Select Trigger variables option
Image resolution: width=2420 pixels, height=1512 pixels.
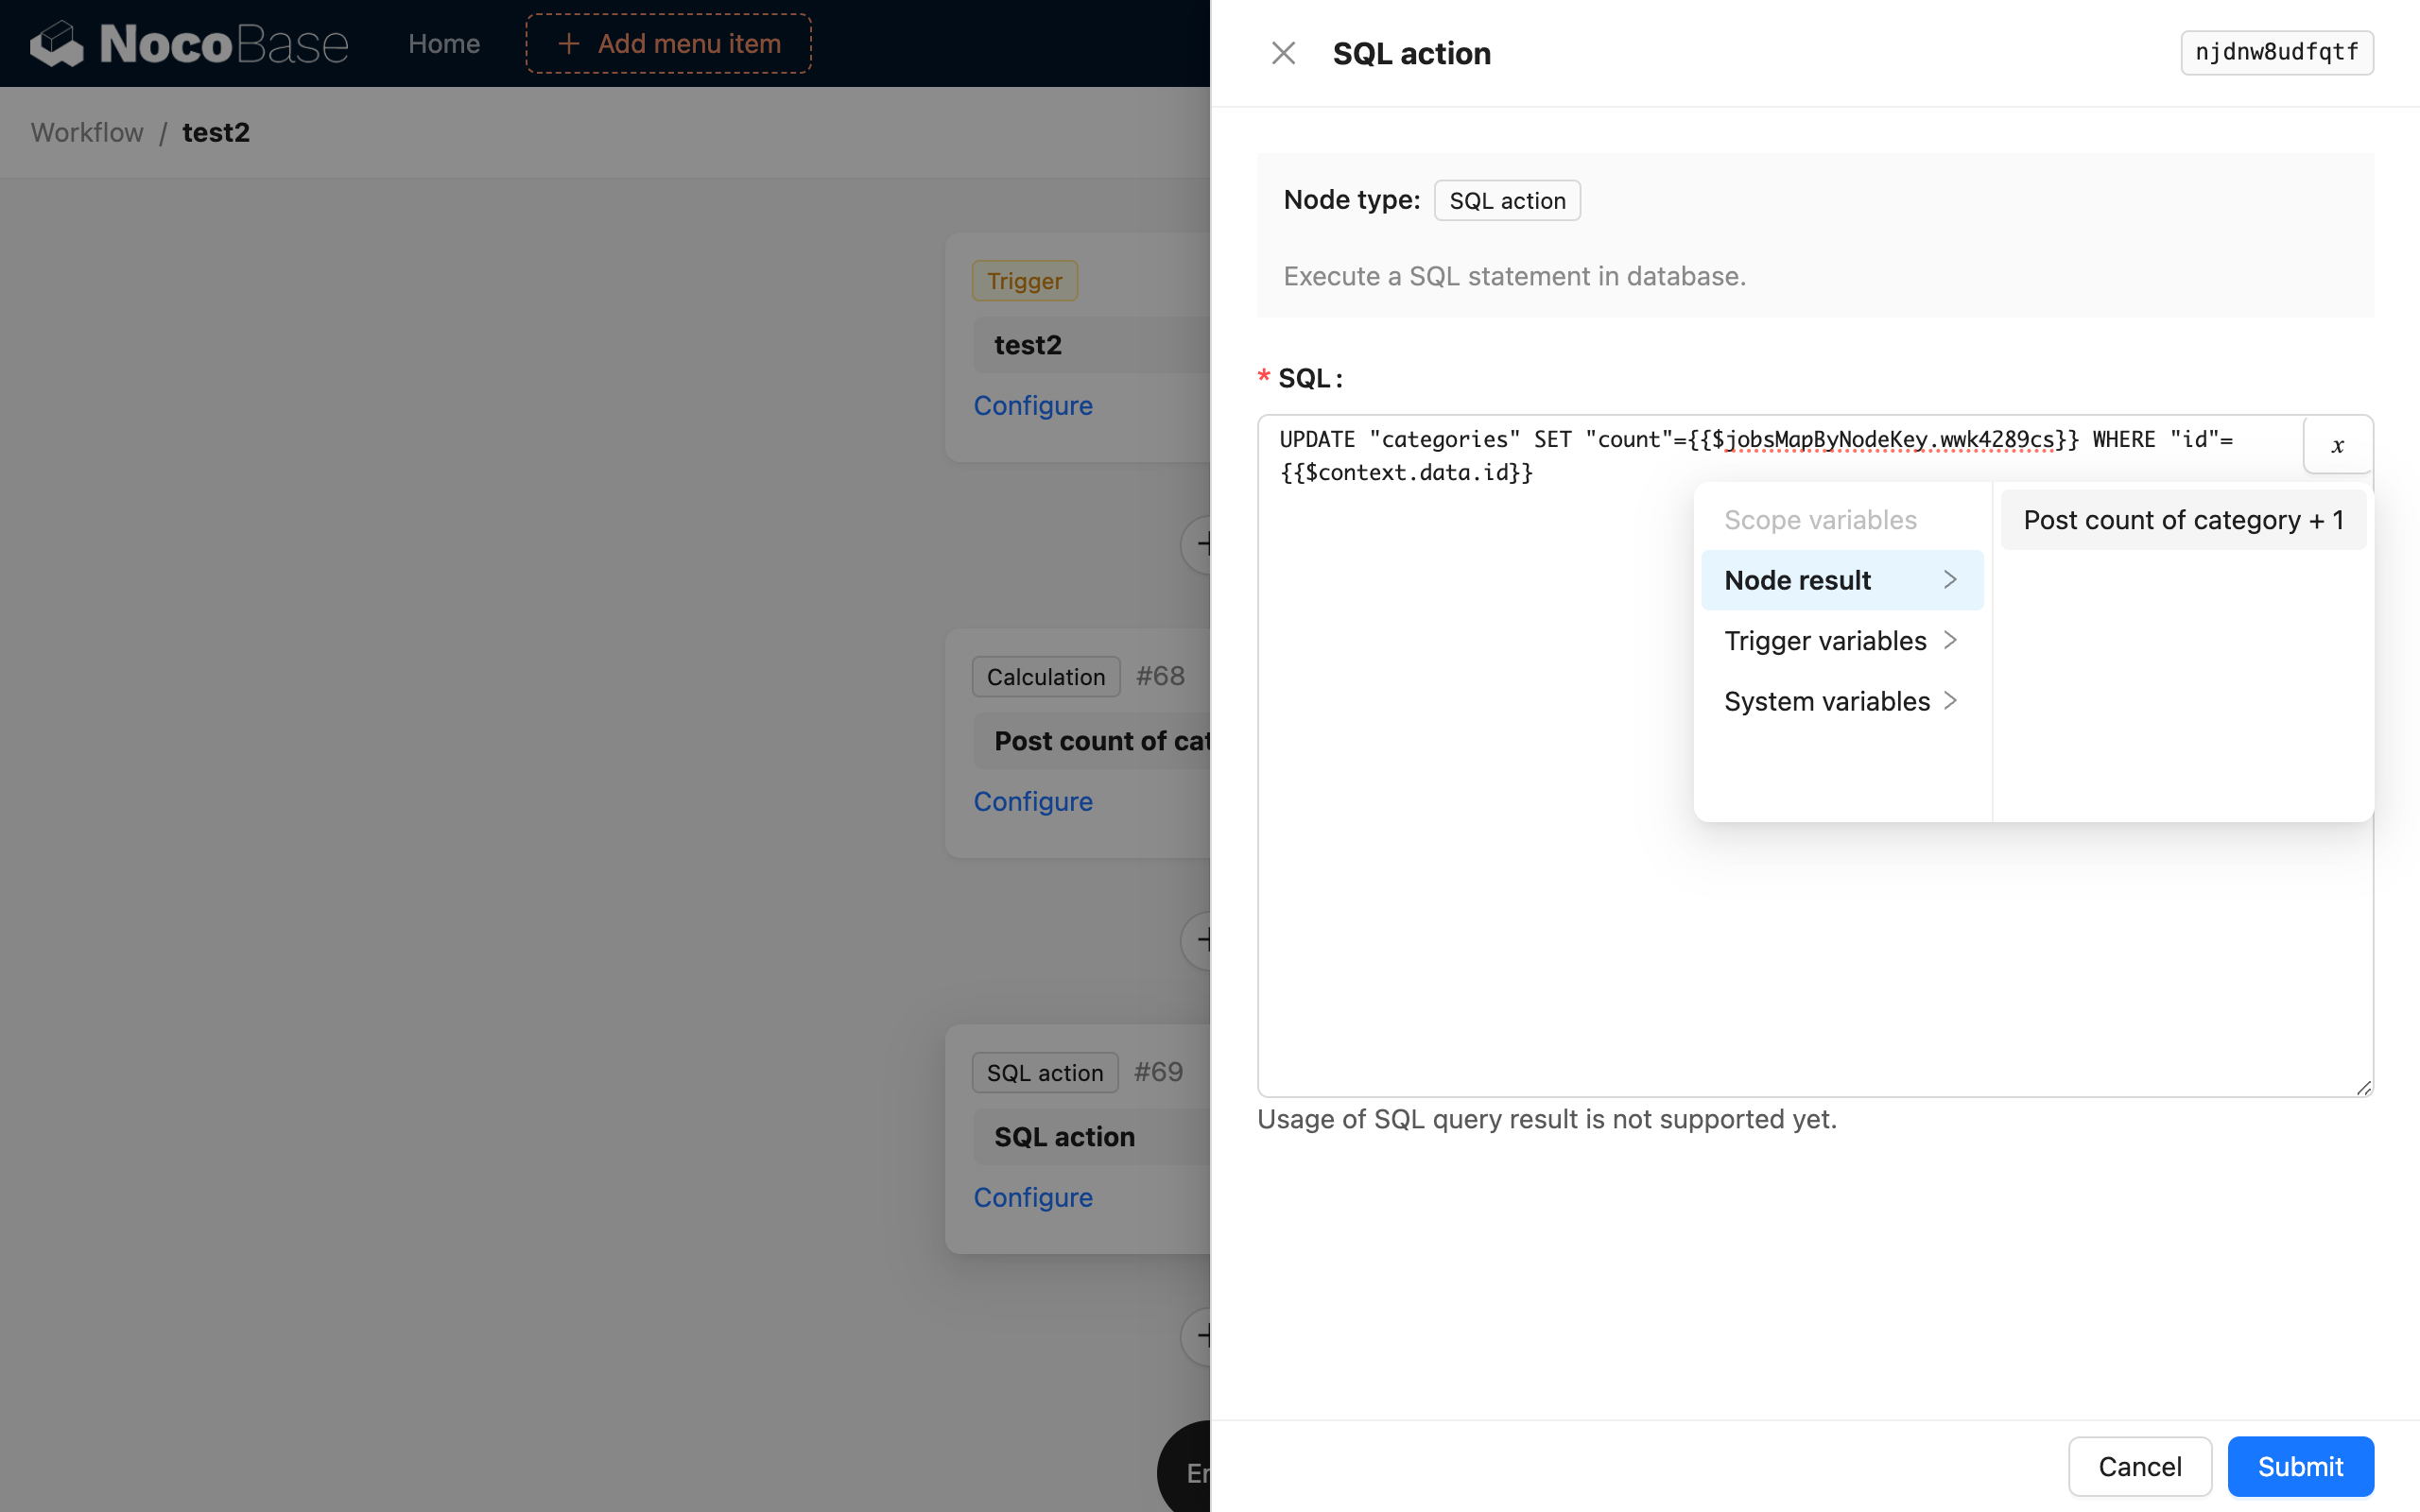1824,640
